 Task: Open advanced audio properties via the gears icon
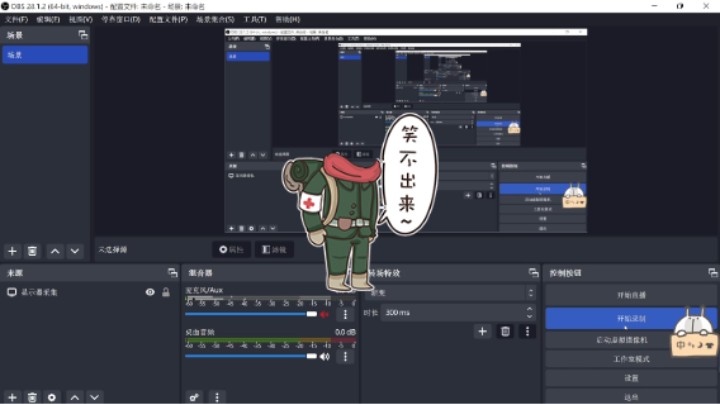coord(194,397)
